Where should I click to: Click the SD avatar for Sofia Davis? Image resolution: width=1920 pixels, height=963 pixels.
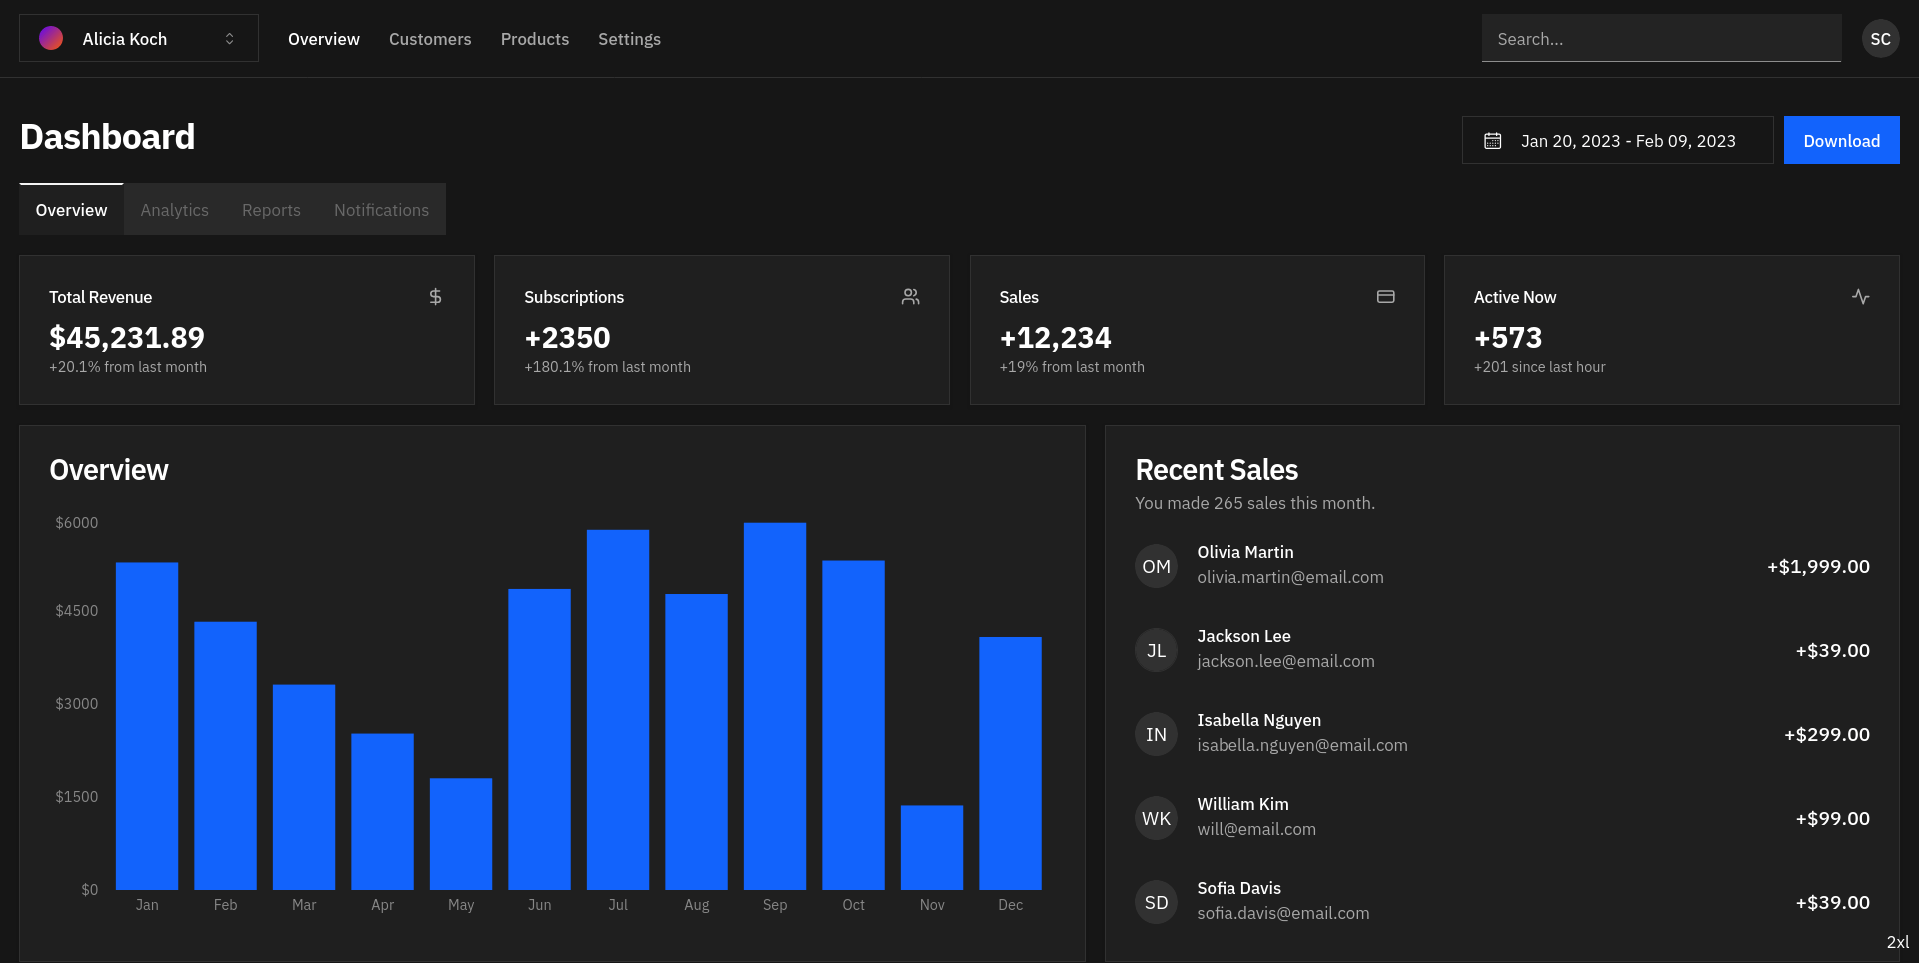pyautogui.click(x=1156, y=902)
